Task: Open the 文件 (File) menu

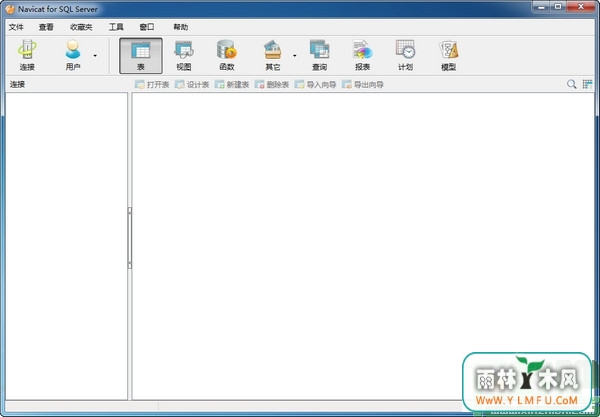Action: click(x=16, y=27)
